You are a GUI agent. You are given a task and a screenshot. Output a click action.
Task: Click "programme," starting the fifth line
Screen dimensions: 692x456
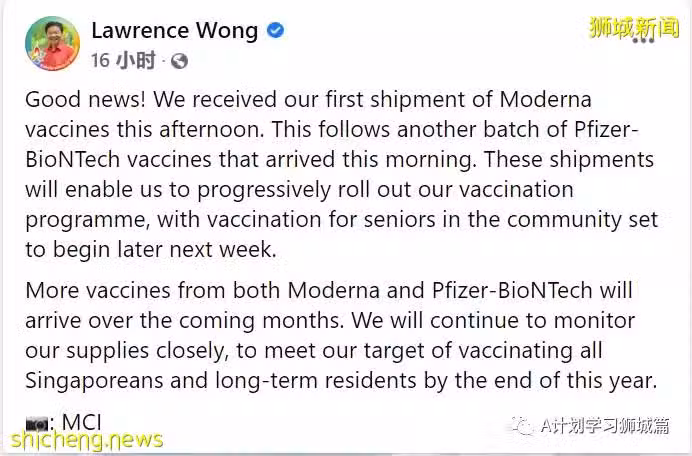pos(87,220)
